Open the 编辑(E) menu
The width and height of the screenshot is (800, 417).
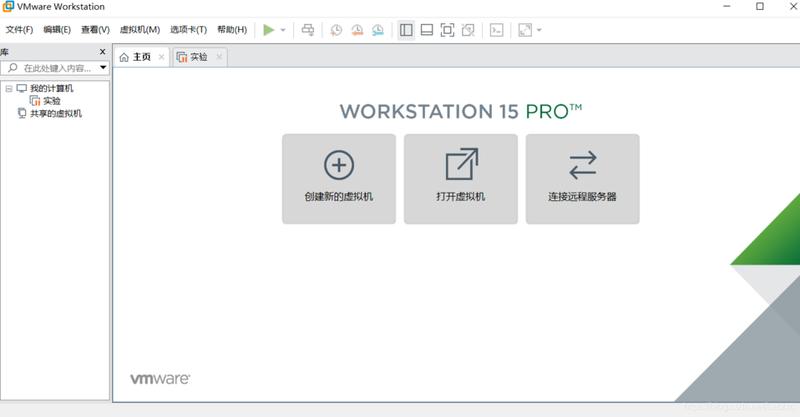pyautogui.click(x=57, y=30)
